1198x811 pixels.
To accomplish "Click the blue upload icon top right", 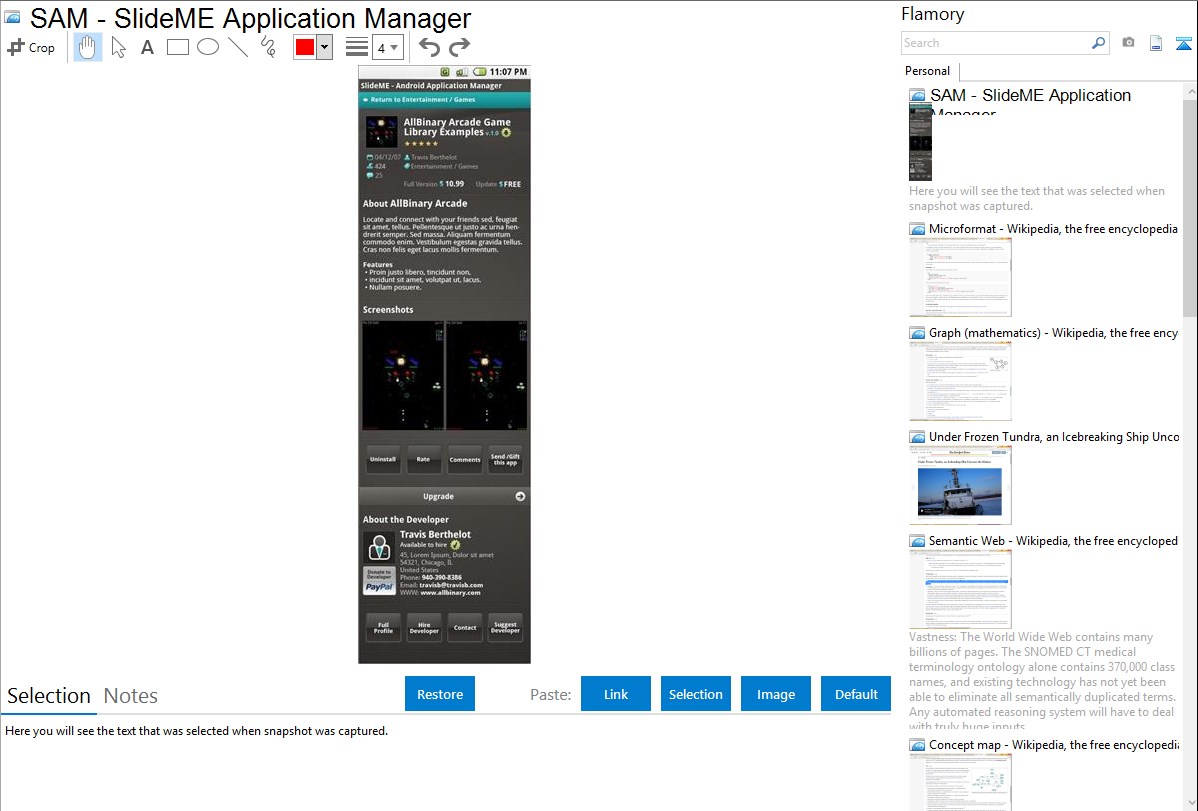I will [x=1183, y=43].
